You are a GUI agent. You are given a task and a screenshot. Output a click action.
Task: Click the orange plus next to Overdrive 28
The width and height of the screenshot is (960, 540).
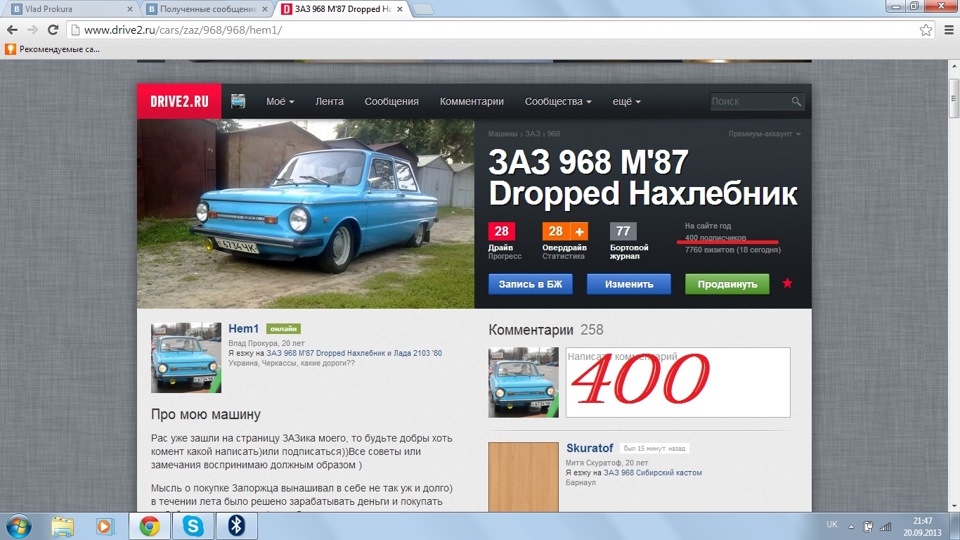point(579,231)
